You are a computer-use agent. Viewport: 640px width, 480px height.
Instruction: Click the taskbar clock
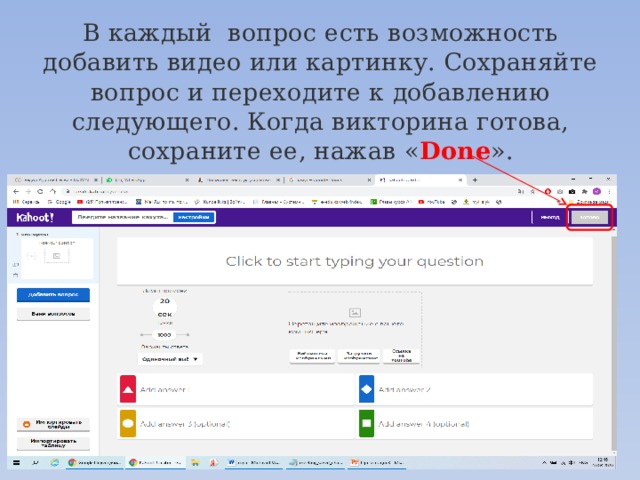pyautogui.click(x=602, y=462)
